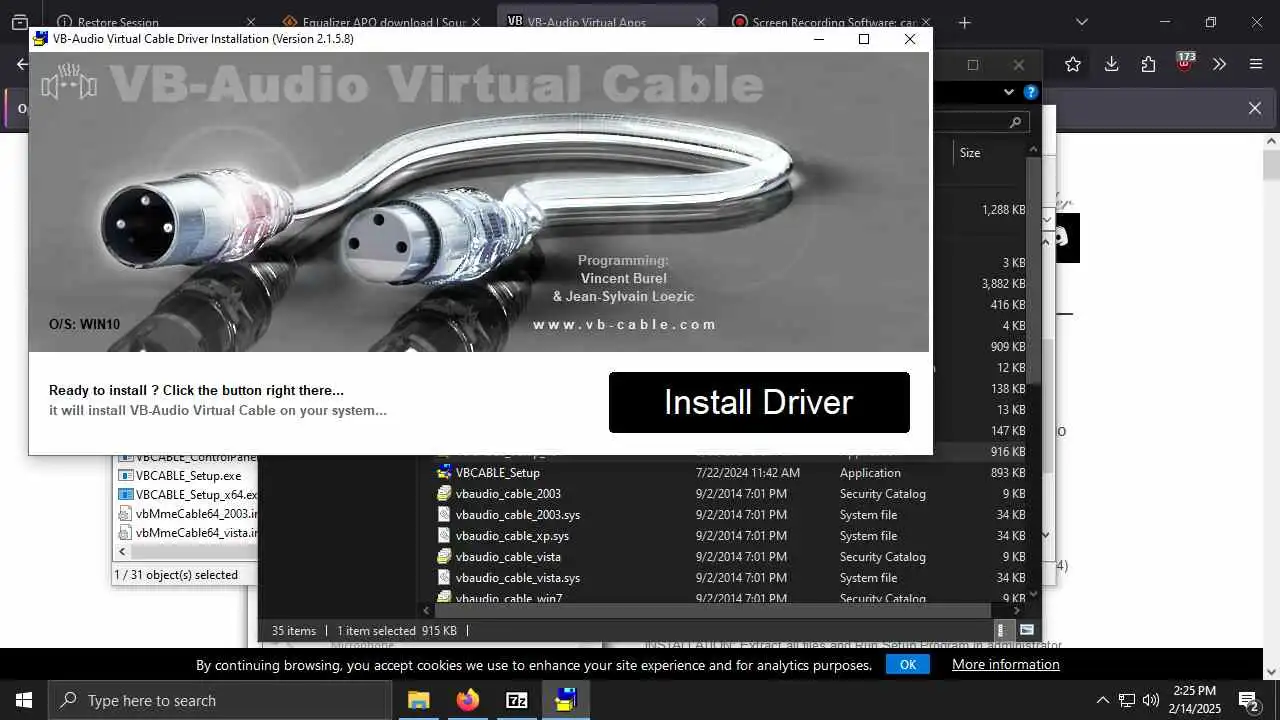Click web page scrollbar down arrow
Screen dimensions: 1280x720
coord(1271,672)
